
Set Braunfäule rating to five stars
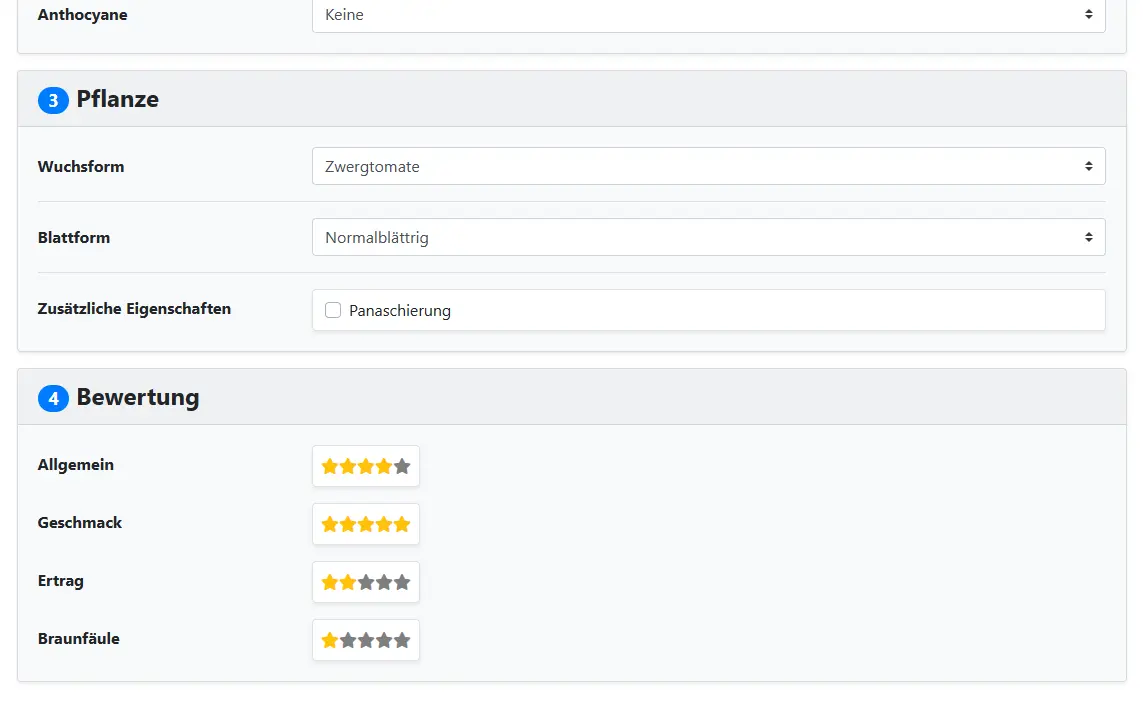402,640
